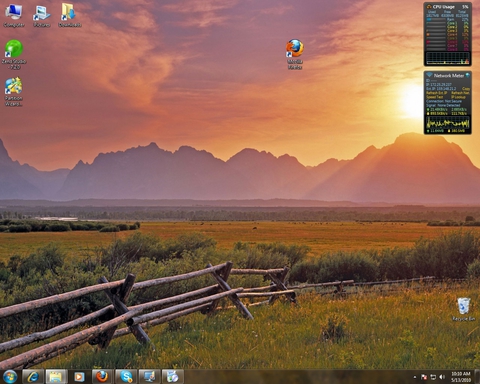
Task: Open the Windows Start menu orb
Action: (x=10, y=377)
